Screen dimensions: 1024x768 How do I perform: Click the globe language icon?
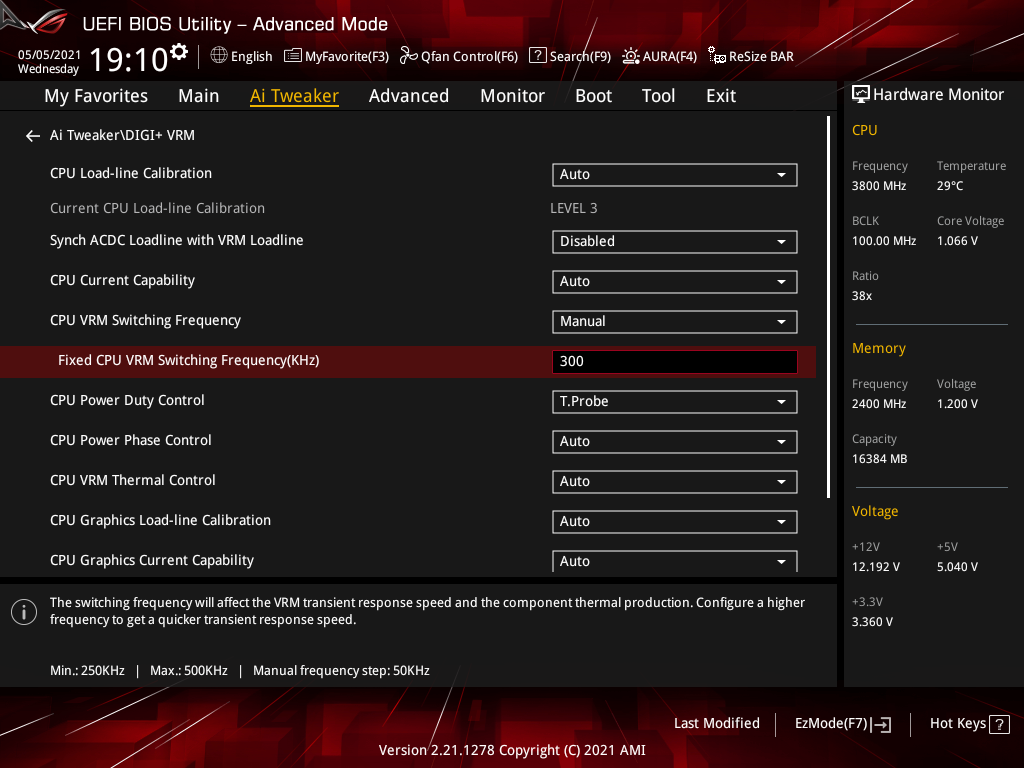click(219, 56)
